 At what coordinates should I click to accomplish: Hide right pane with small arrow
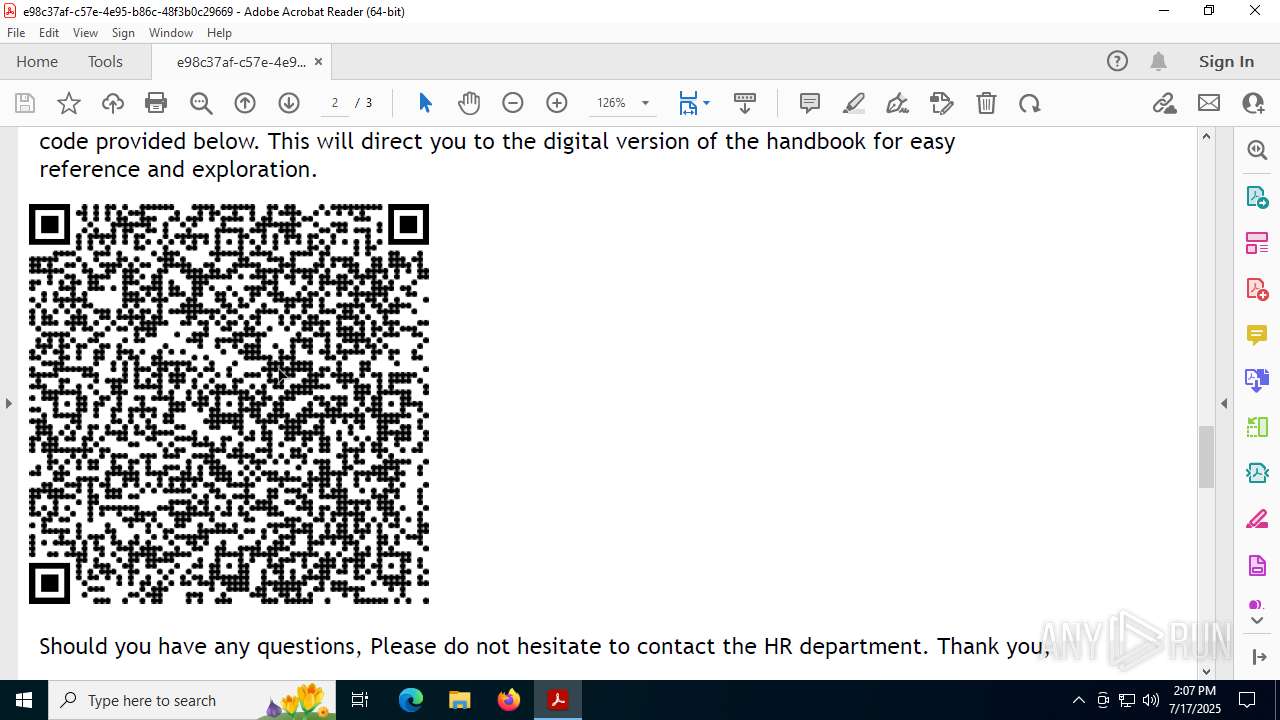click(x=1224, y=403)
